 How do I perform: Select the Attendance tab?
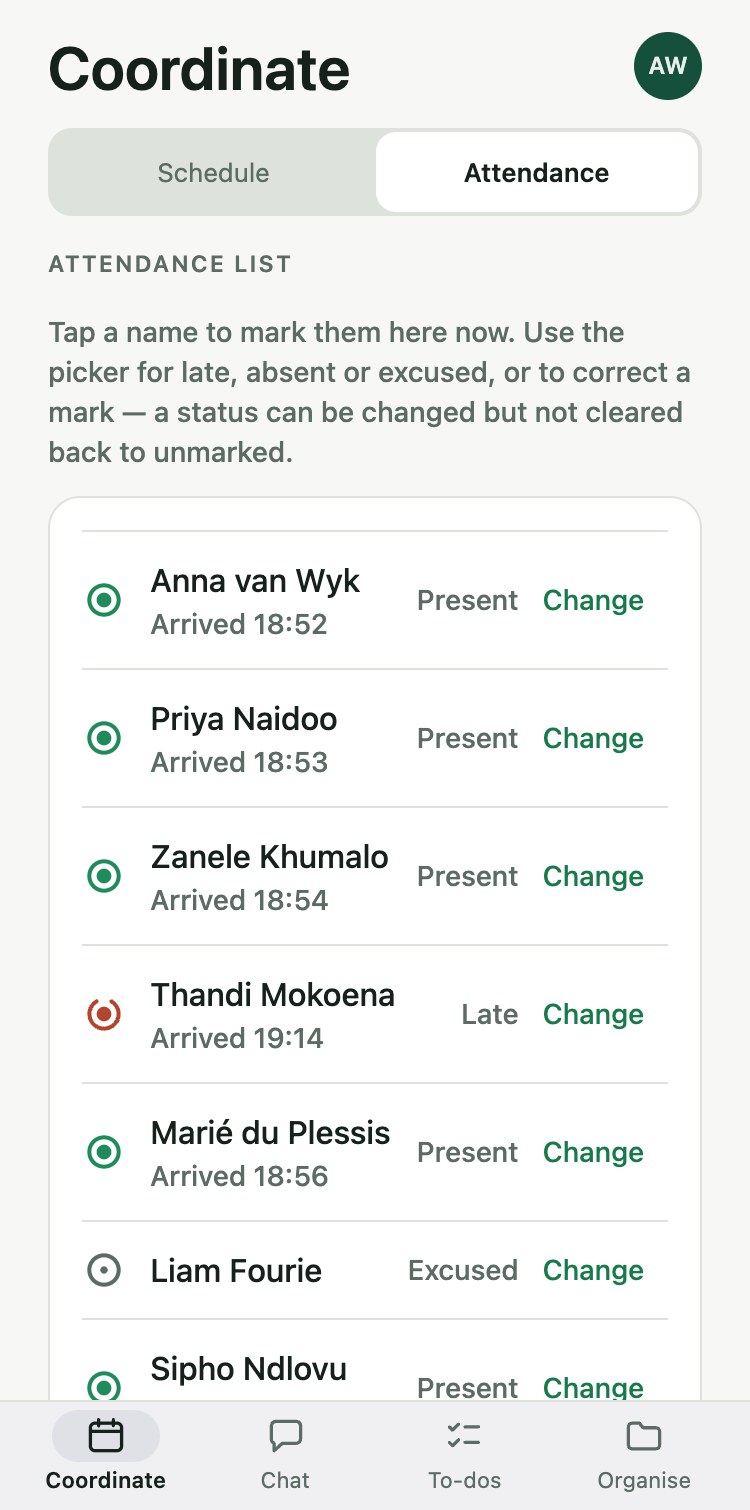[x=537, y=172]
